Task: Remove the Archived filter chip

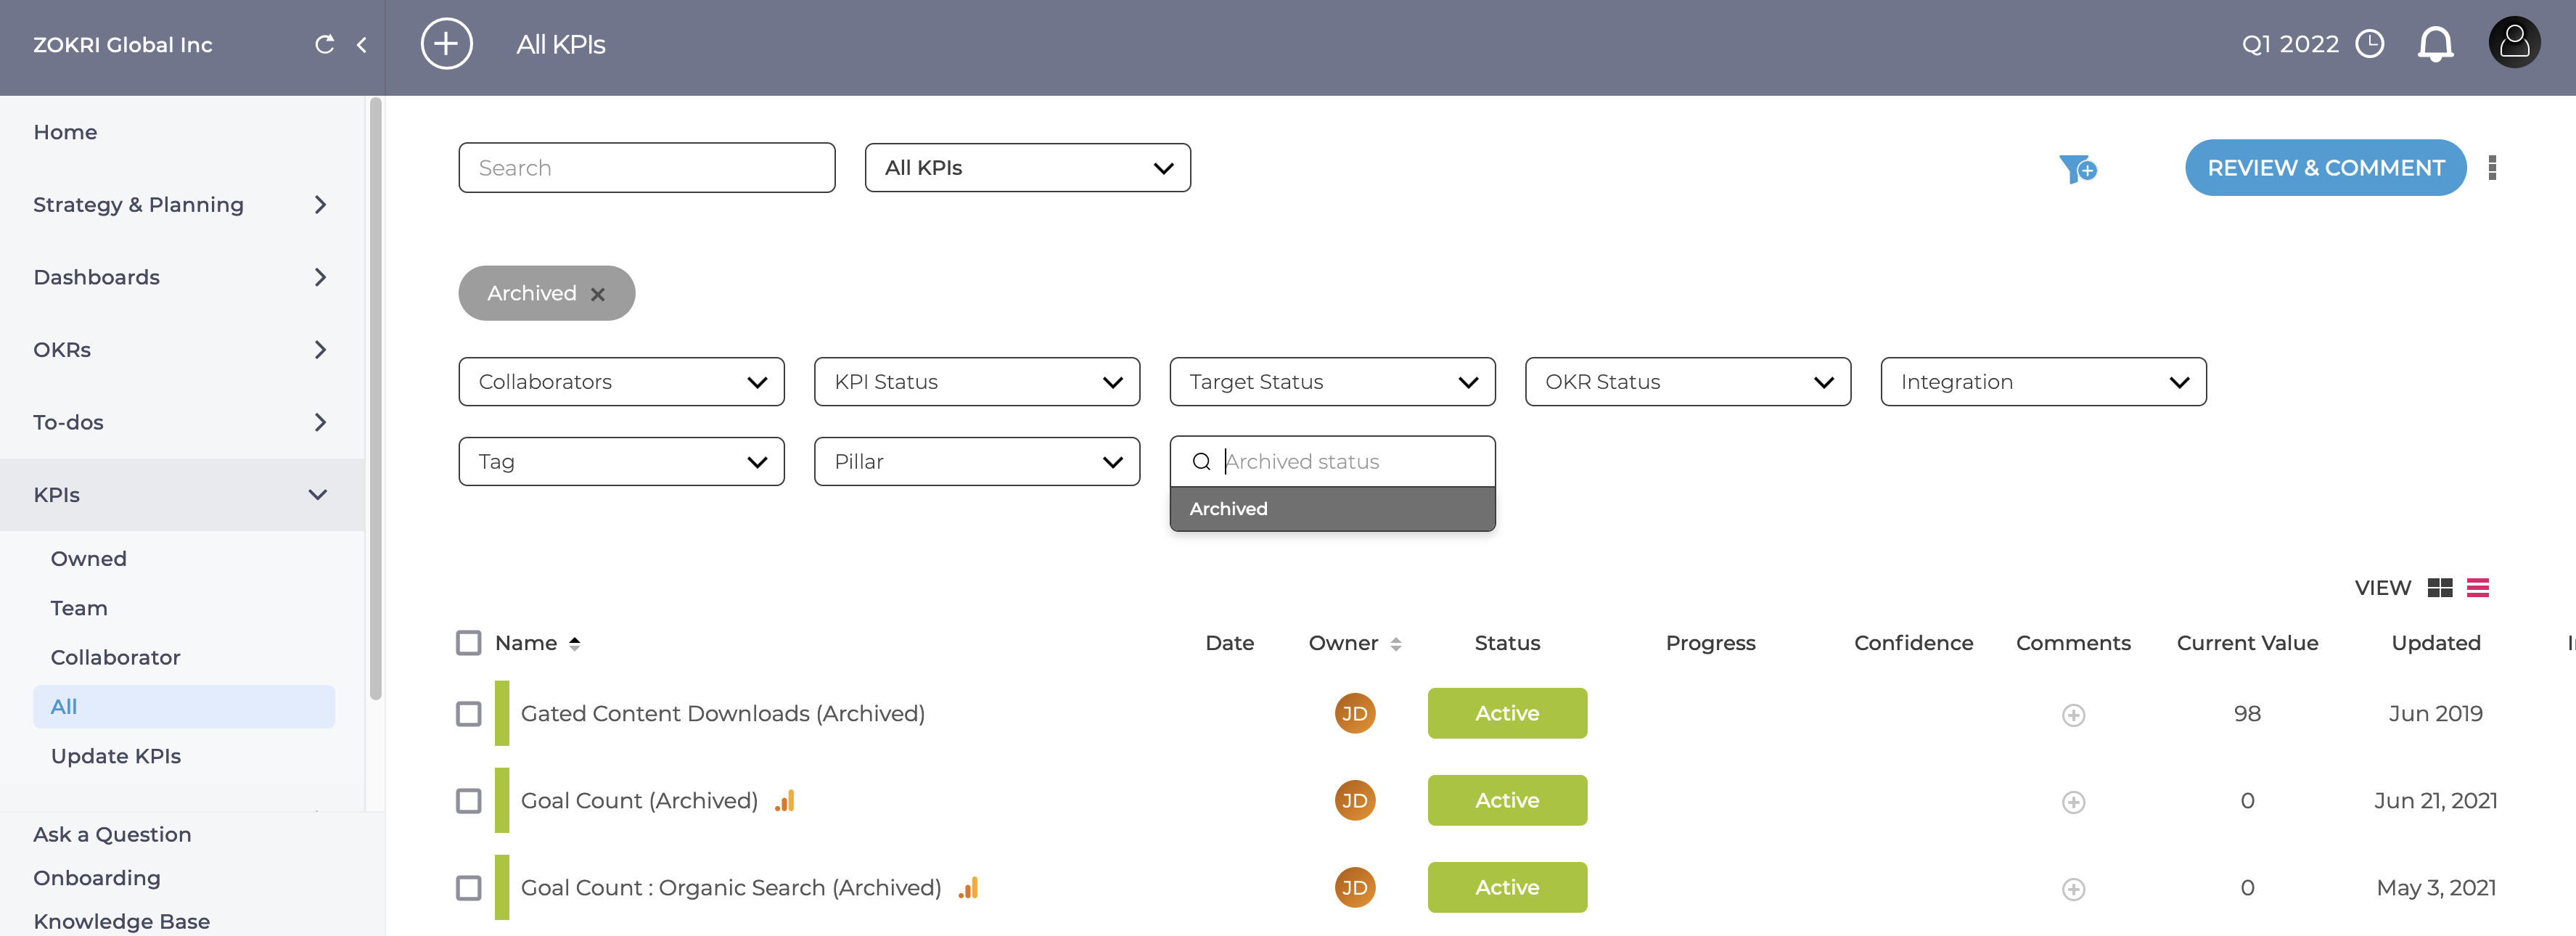Action: pos(598,294)
